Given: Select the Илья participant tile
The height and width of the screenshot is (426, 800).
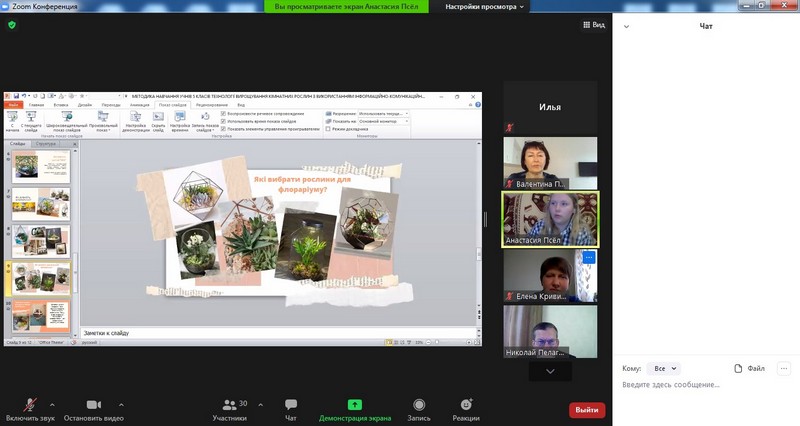Looking at the screenshot, I should pyautogui.click(x=550, y=107).
